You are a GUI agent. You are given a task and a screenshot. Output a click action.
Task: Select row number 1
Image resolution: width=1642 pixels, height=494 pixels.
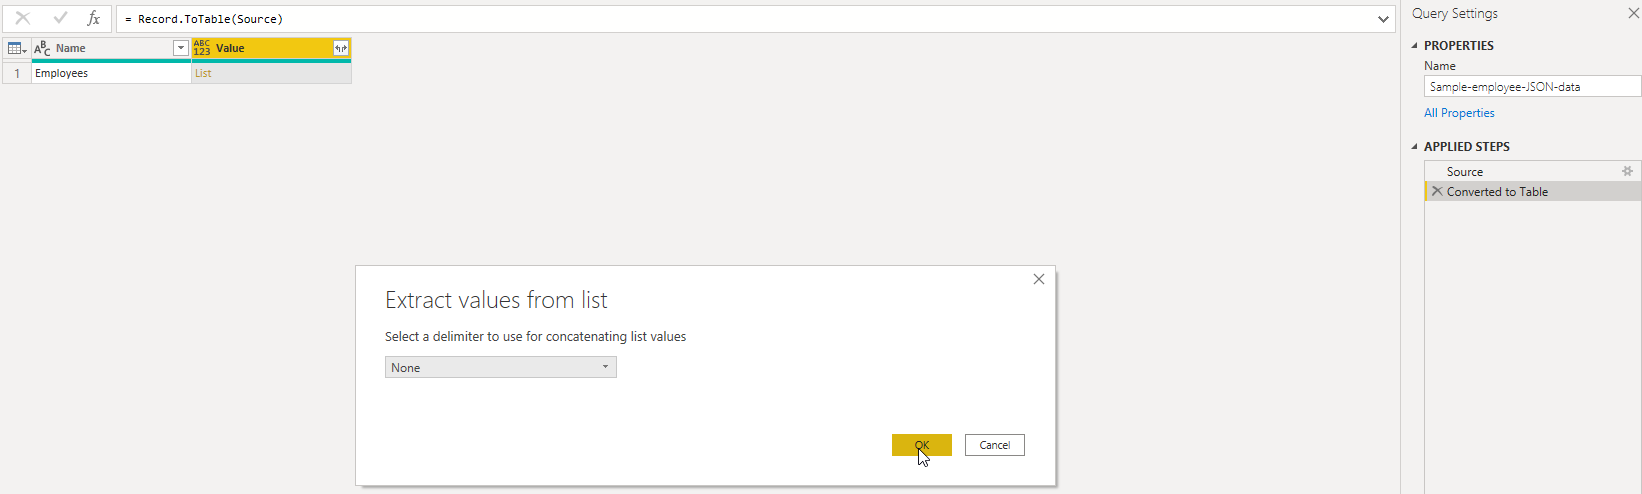pyautogui.click(x=17, y=73)
